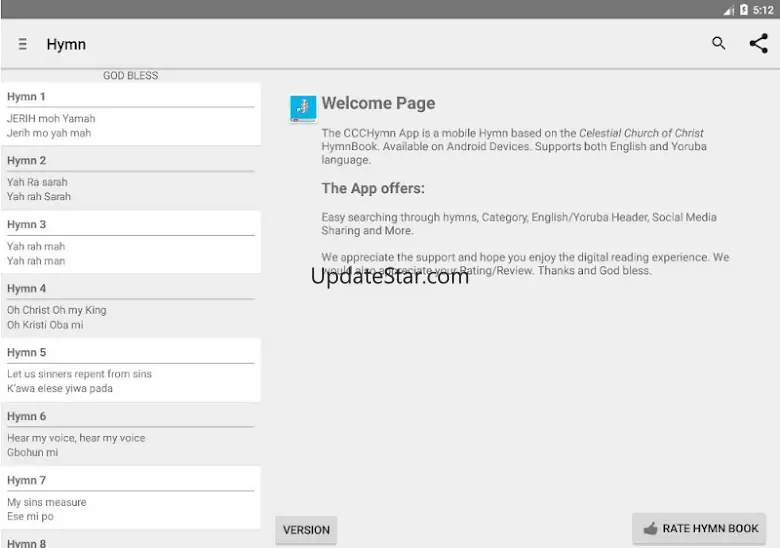The width and height of the screenshot is (780, 548).
Task: Open Hymn 7 My sins measure
Action: click(131, 498)
